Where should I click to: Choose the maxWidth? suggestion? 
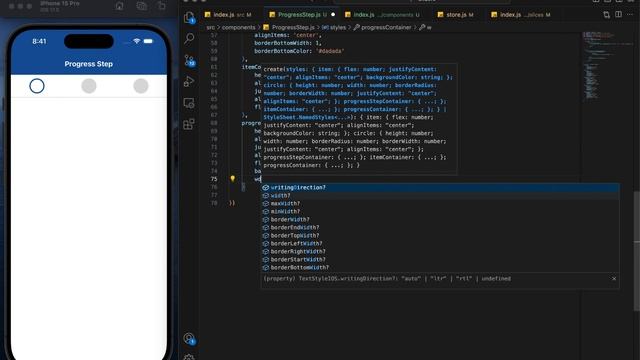pyautogui.click(x=440, y=203)
